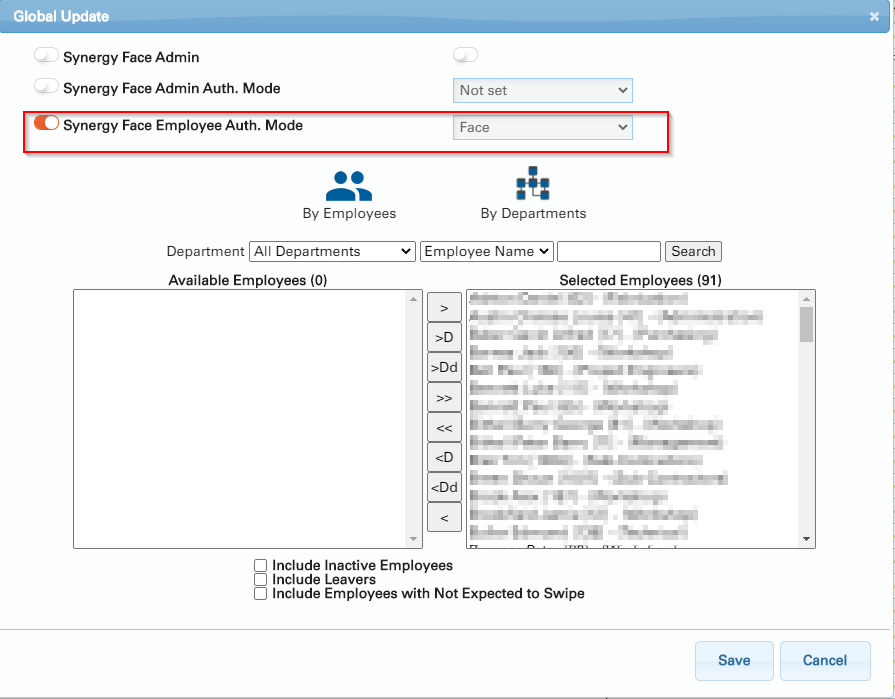Image resolution: width=895 pixels, height=699 pixels.
Task: Click the >D move button
Action: tap(444, 337)
